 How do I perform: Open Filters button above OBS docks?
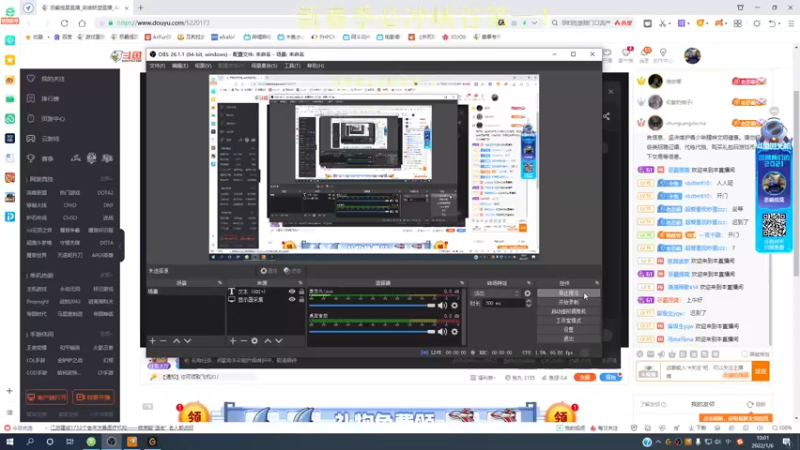click(x=292, y=271)
